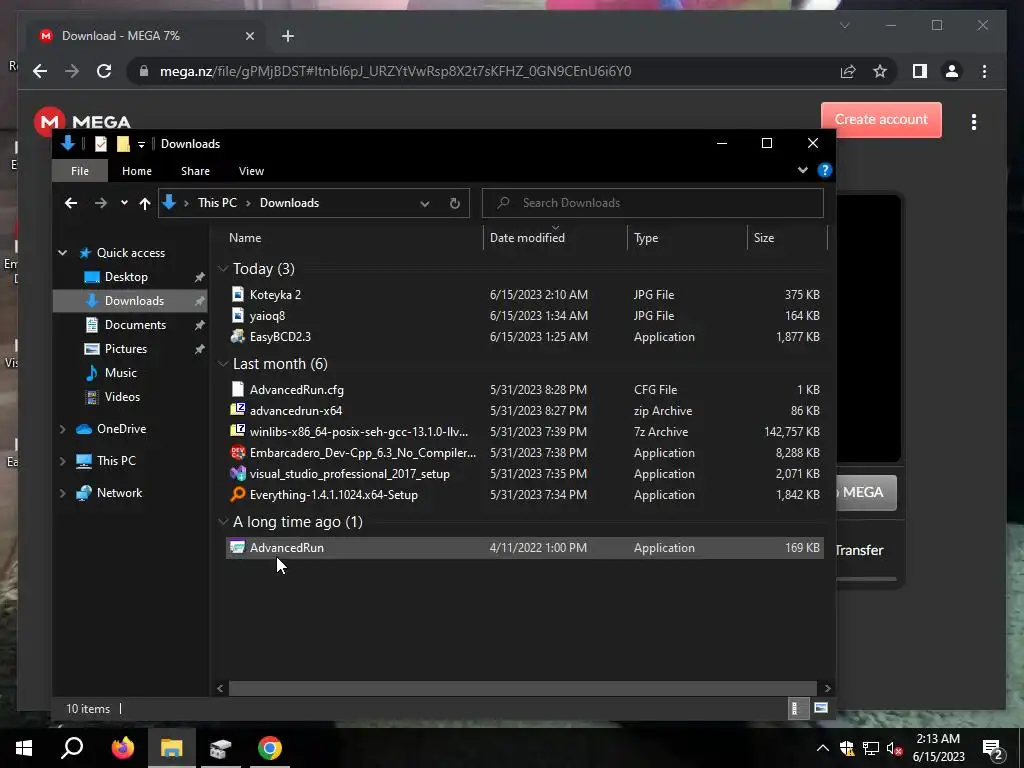Select visual_studio_professional_2017_setup
Screen dimensions: 1024x768
pyautogui.click(x=525, y=473)
